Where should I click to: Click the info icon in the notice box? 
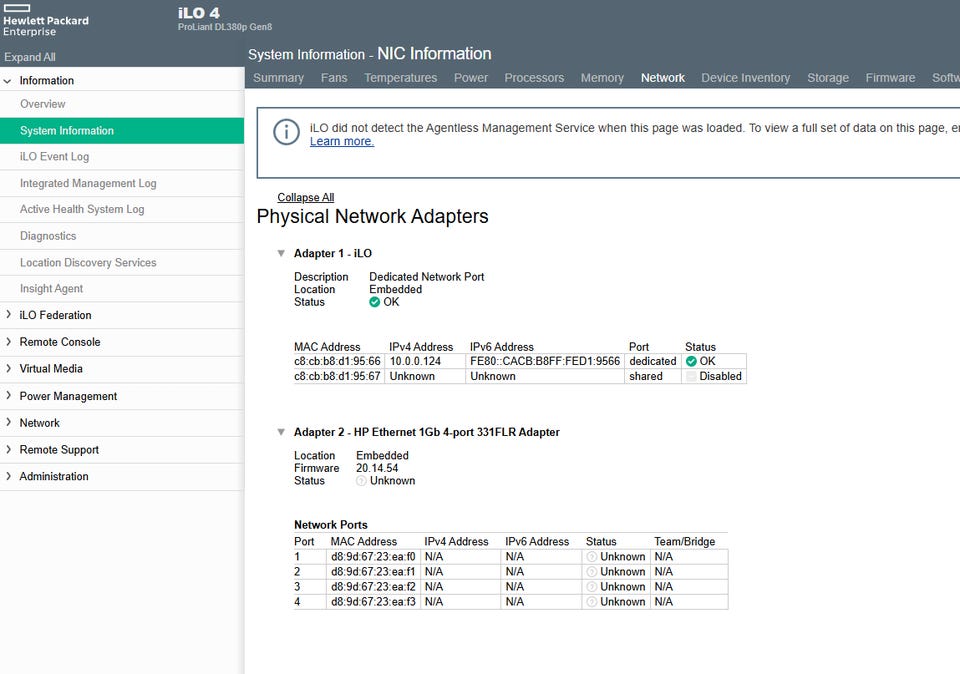pos(286,132)
